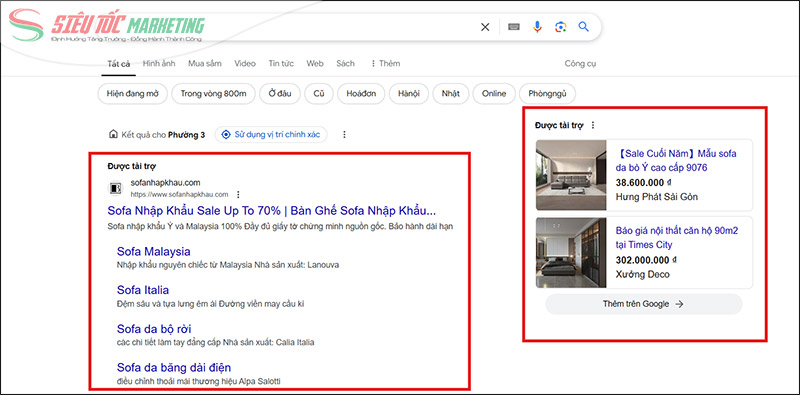
Task: Open the Sách tab
Action: (x=345, y=63)
